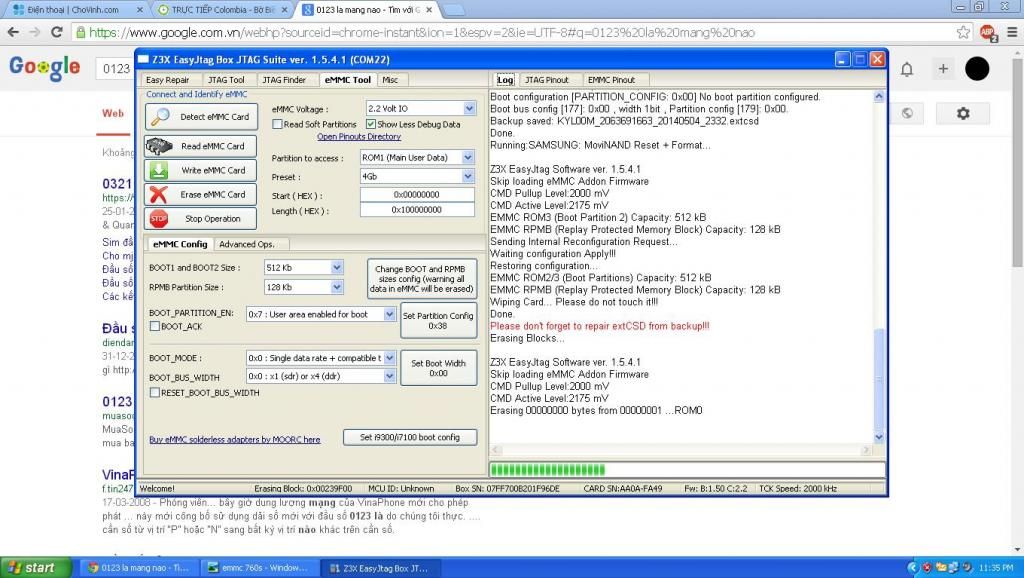Viewport: 1024px width, 578px height.
Task: Expand Partition to access dropdown
Action: (468, 157)
